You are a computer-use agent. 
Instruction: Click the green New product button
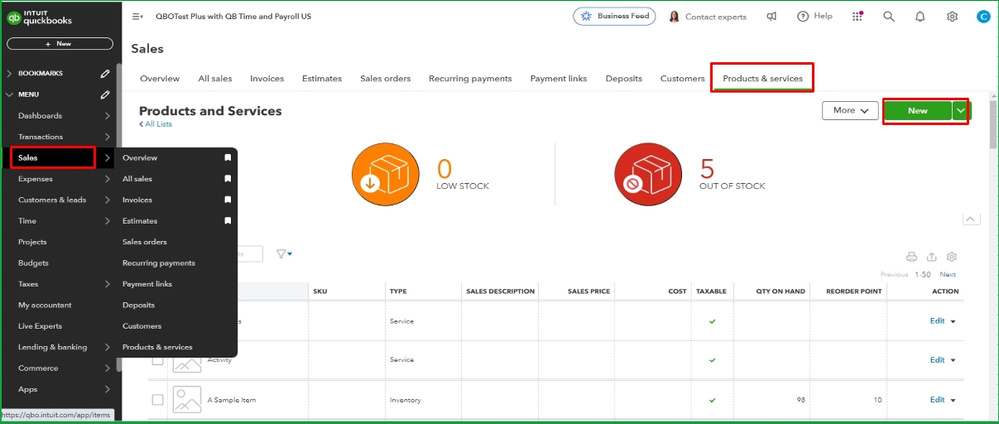click(x=917, y=110)
